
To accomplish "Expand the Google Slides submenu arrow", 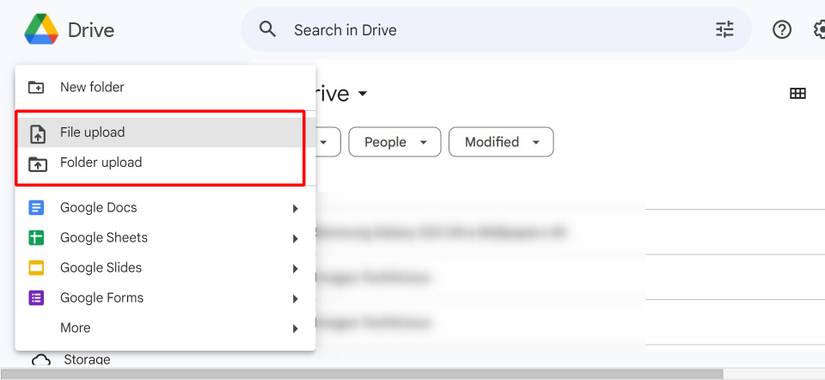I will click(295, 268).
